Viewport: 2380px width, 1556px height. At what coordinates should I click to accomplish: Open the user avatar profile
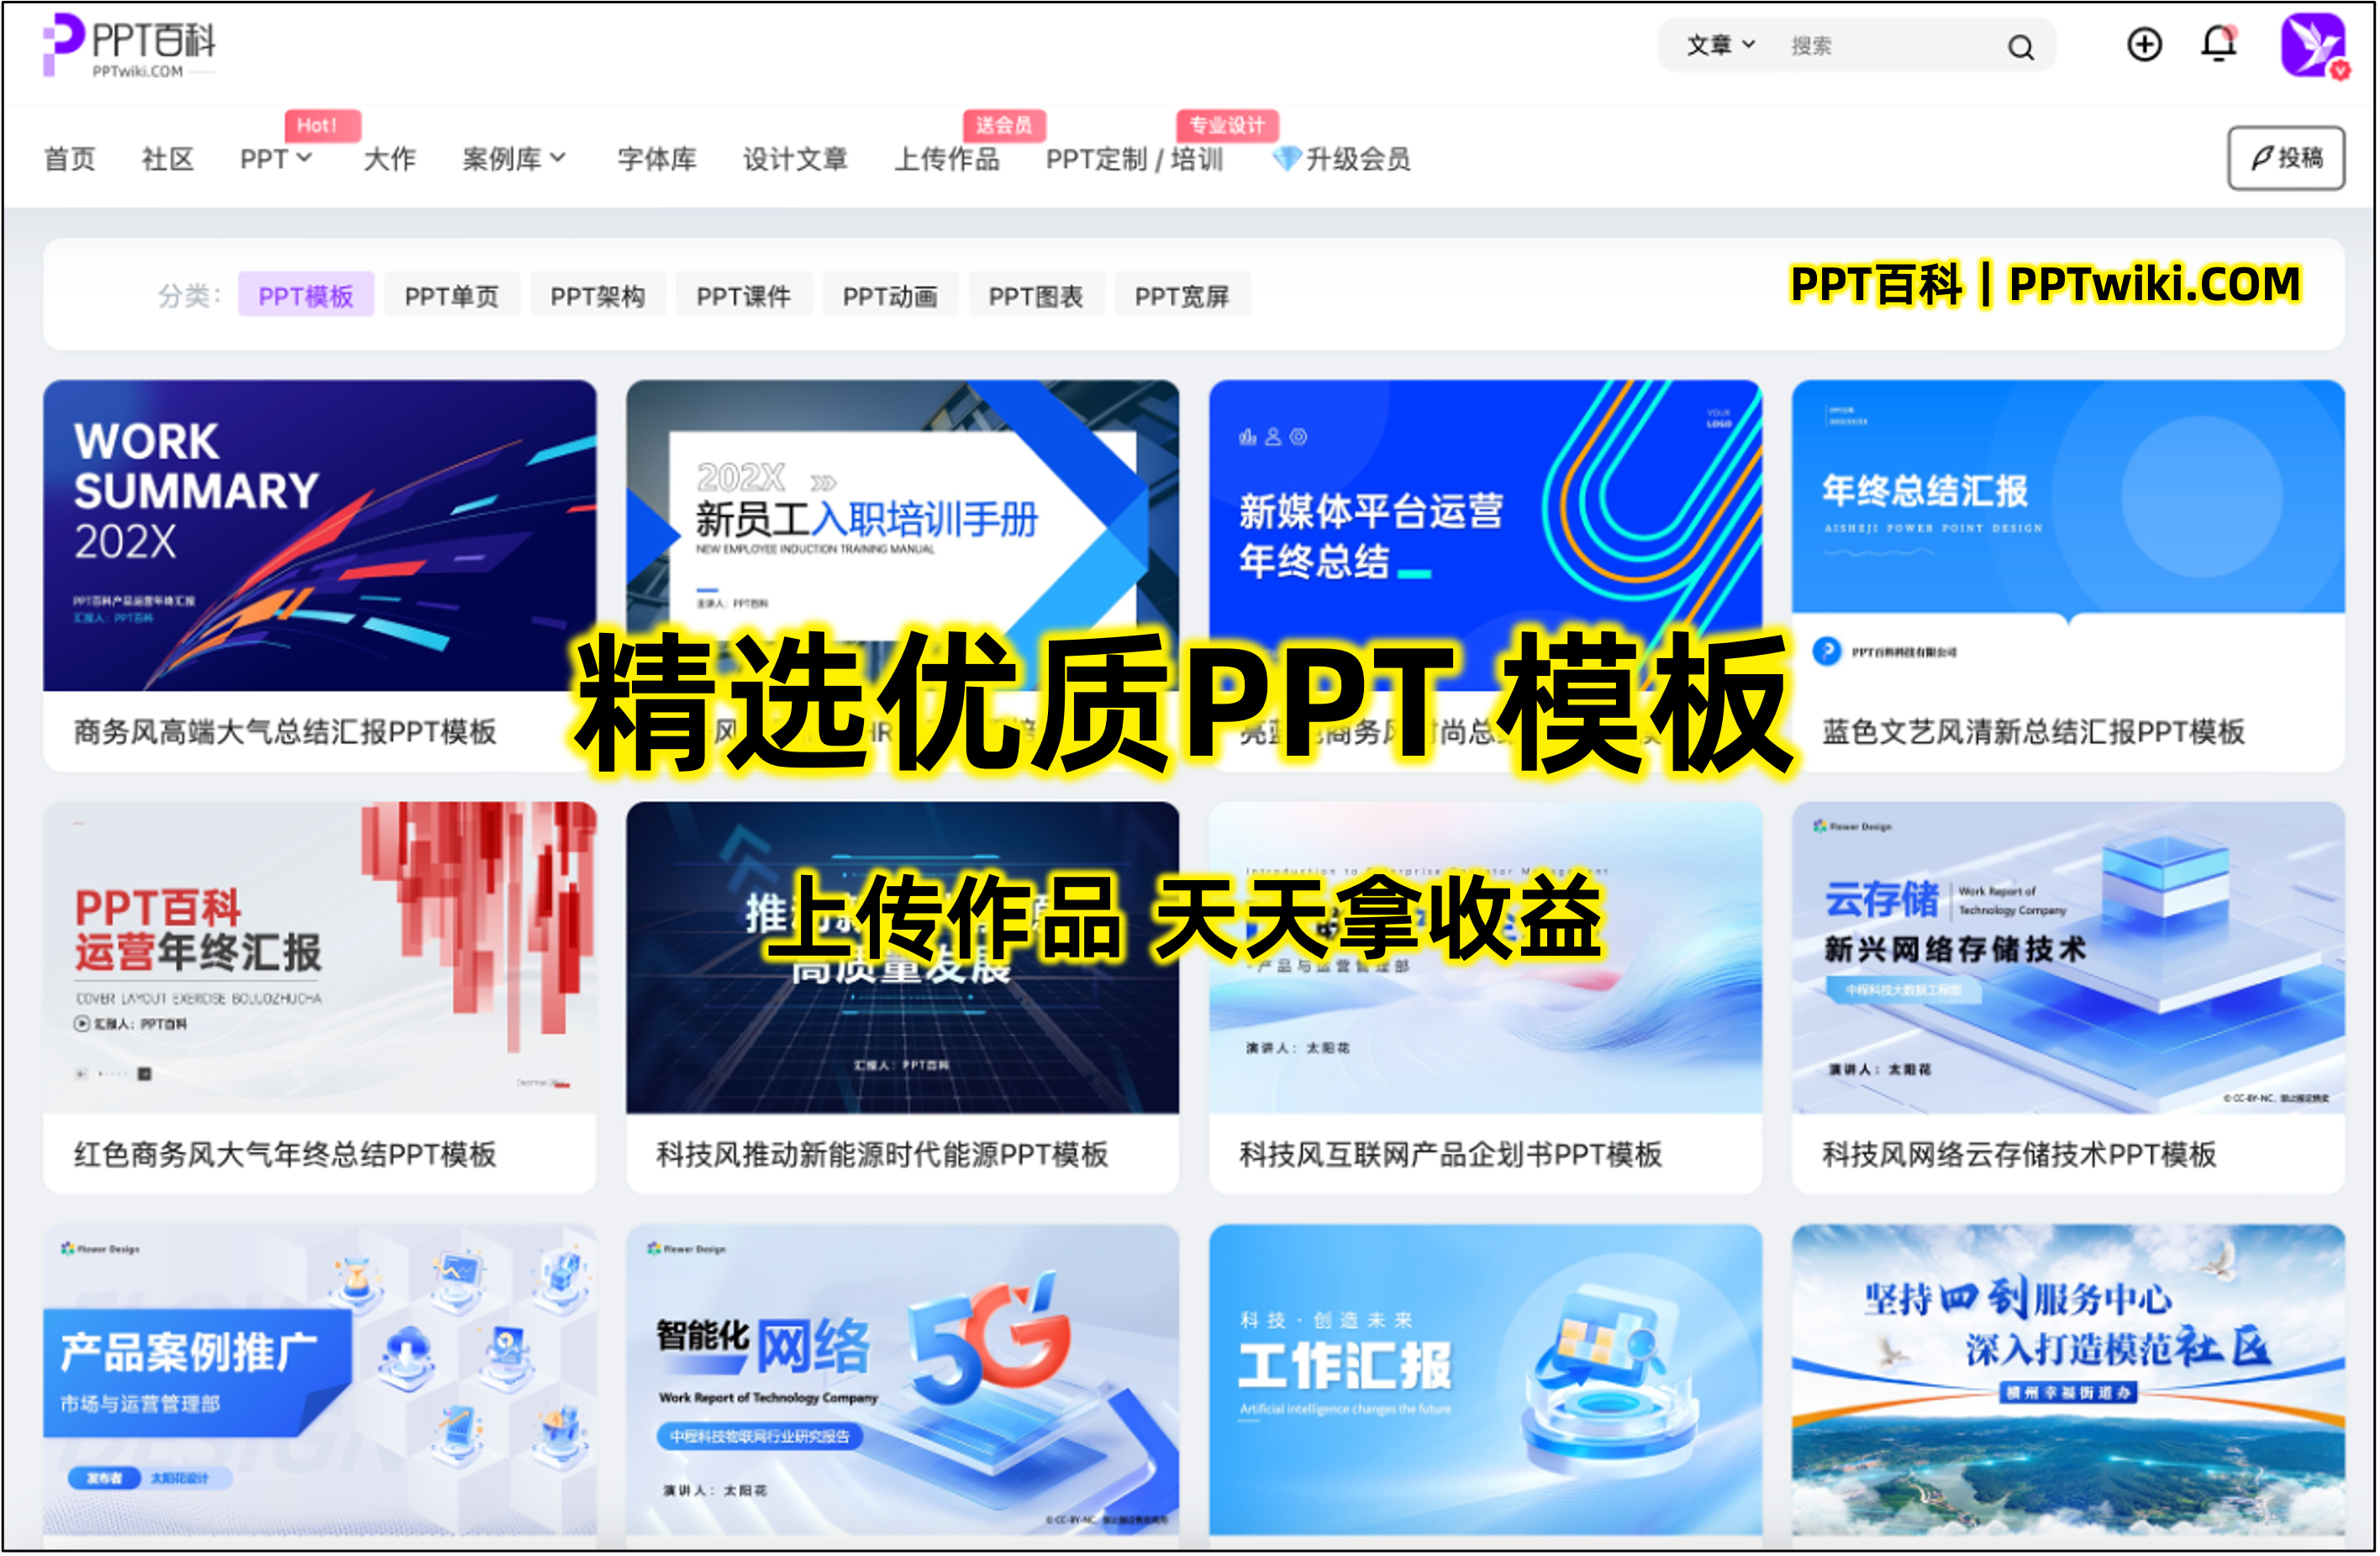click(2314, 45)
